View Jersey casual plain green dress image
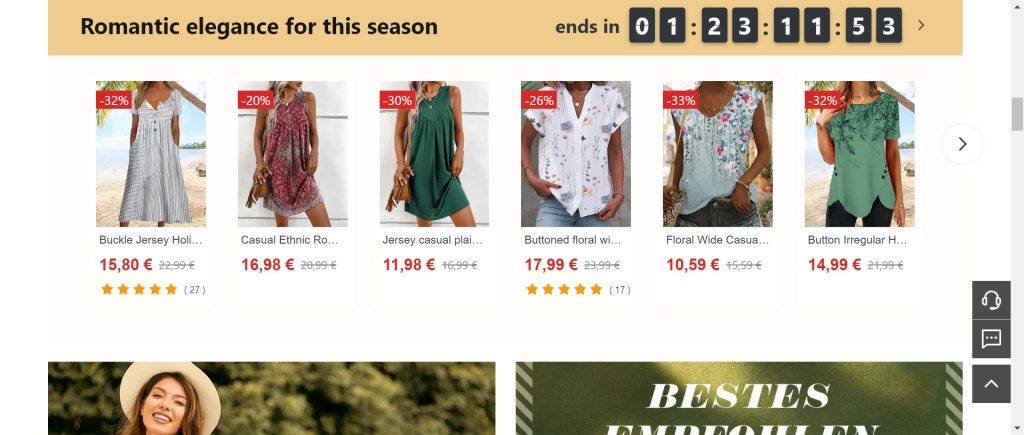This screenshot has height=435, width=1024. (x=434, y=153)
